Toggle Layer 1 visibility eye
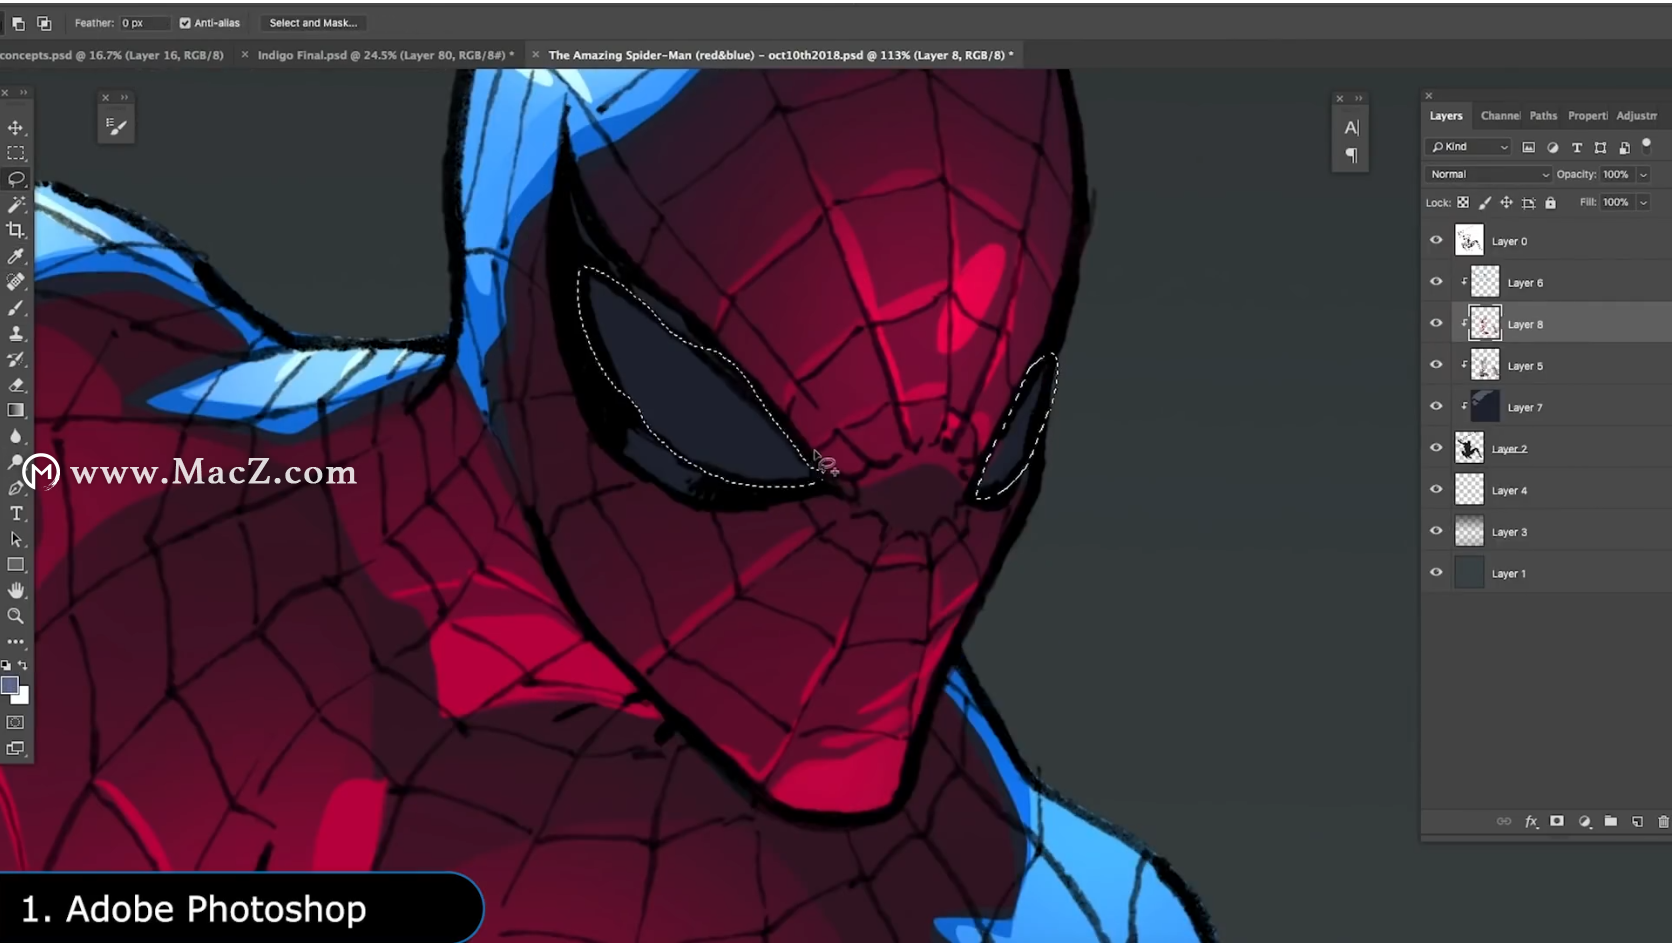Screen dimensions: 1672x943 (x=1436, y=572)
